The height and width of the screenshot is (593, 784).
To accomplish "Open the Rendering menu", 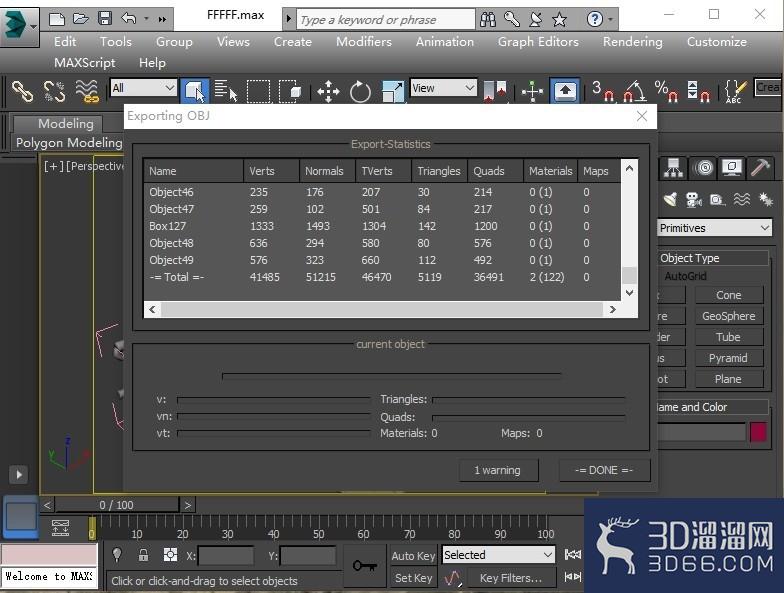I will [x=632, y=42].
